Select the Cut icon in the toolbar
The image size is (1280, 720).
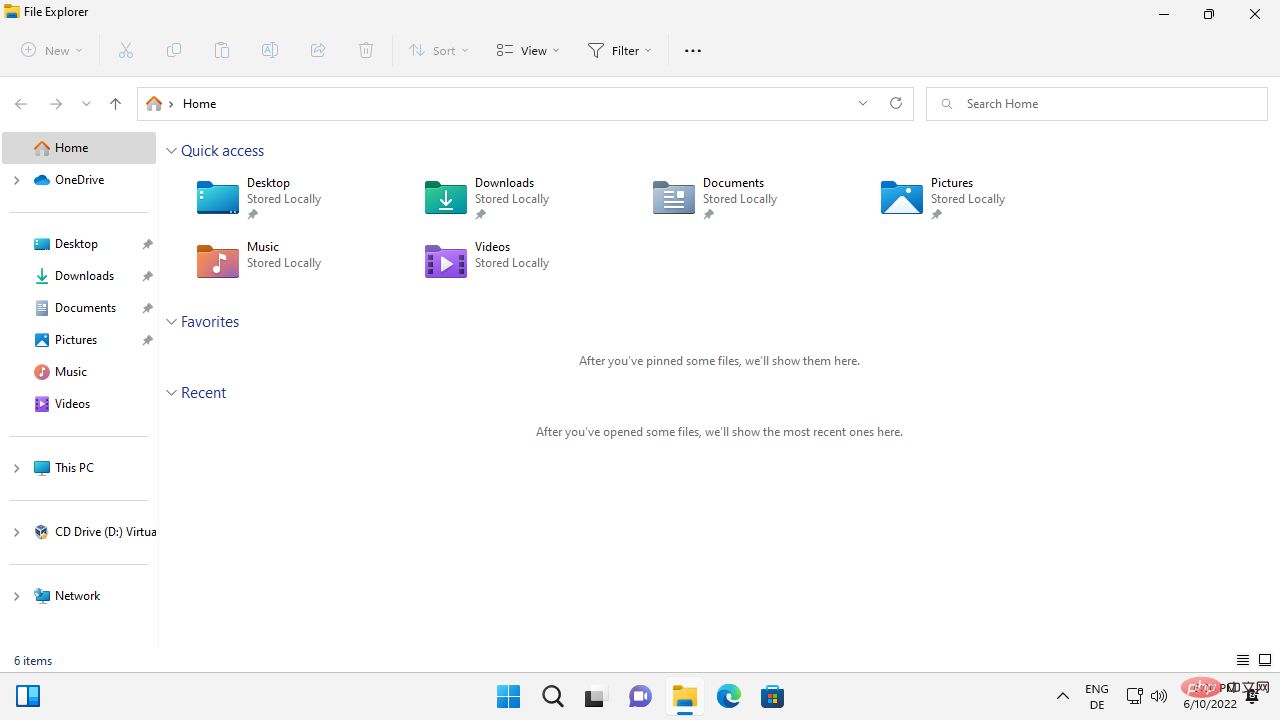point(125,50)
